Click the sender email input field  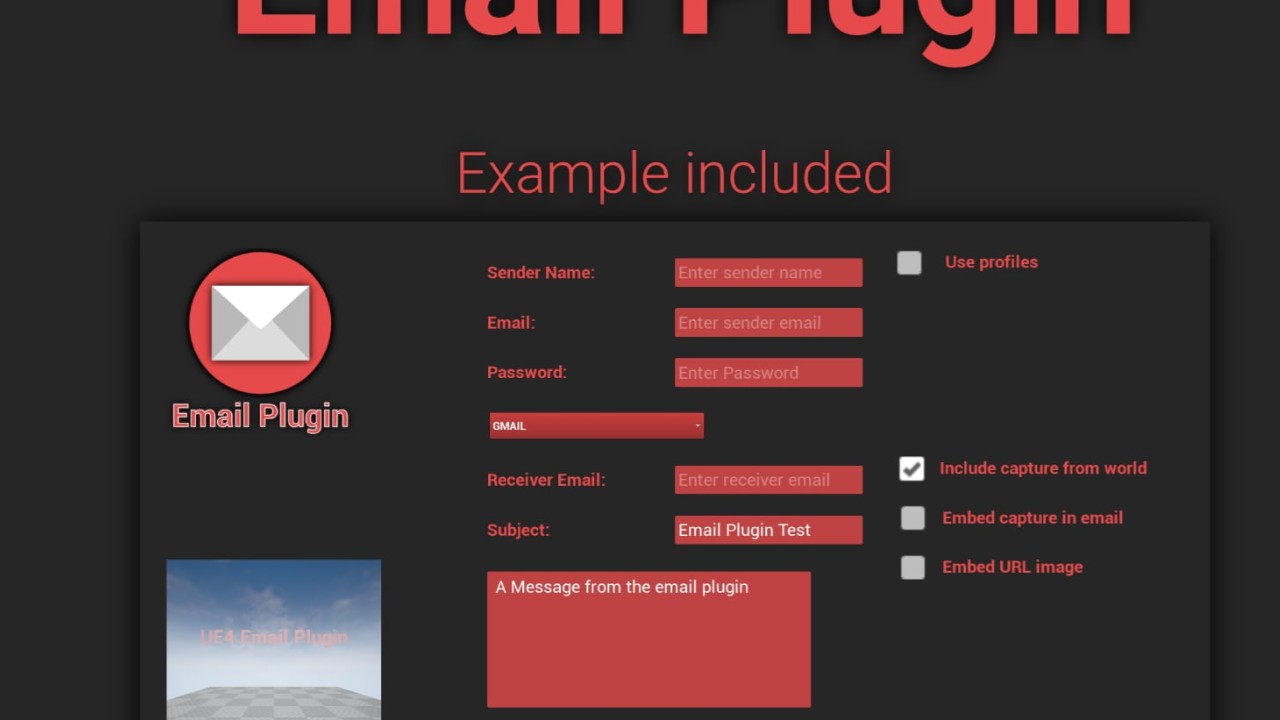pyautogui.click(x=768, y=323)
